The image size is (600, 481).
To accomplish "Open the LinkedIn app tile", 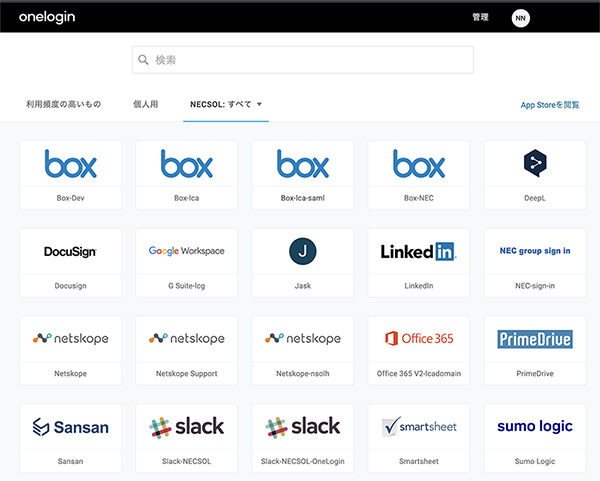I will (x=419, y=263).
